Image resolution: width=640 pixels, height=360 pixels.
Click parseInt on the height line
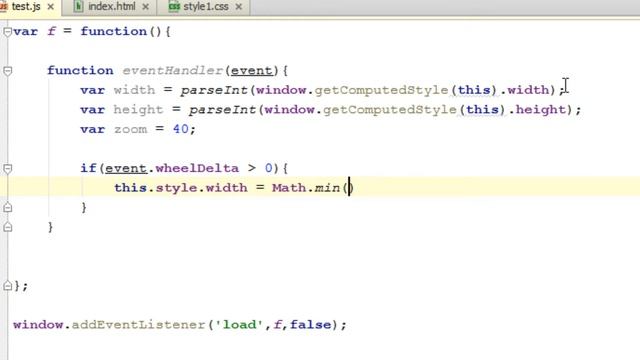222,110
